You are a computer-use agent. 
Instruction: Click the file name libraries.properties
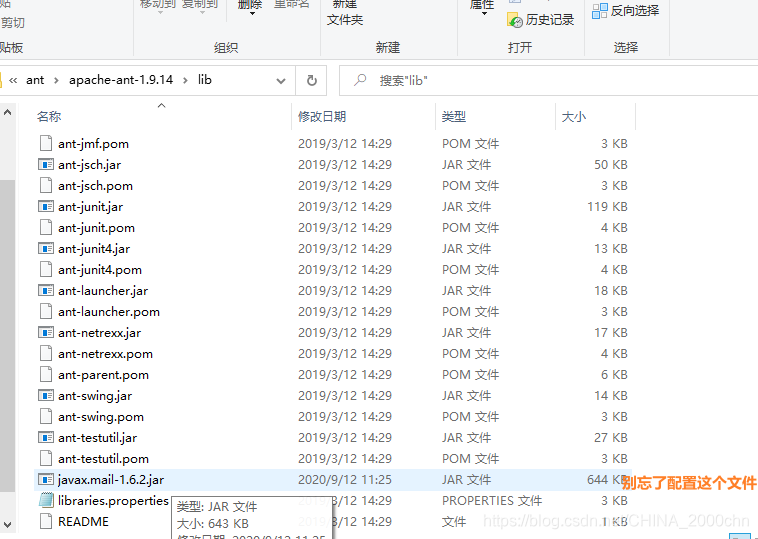[x=113, y=500]
